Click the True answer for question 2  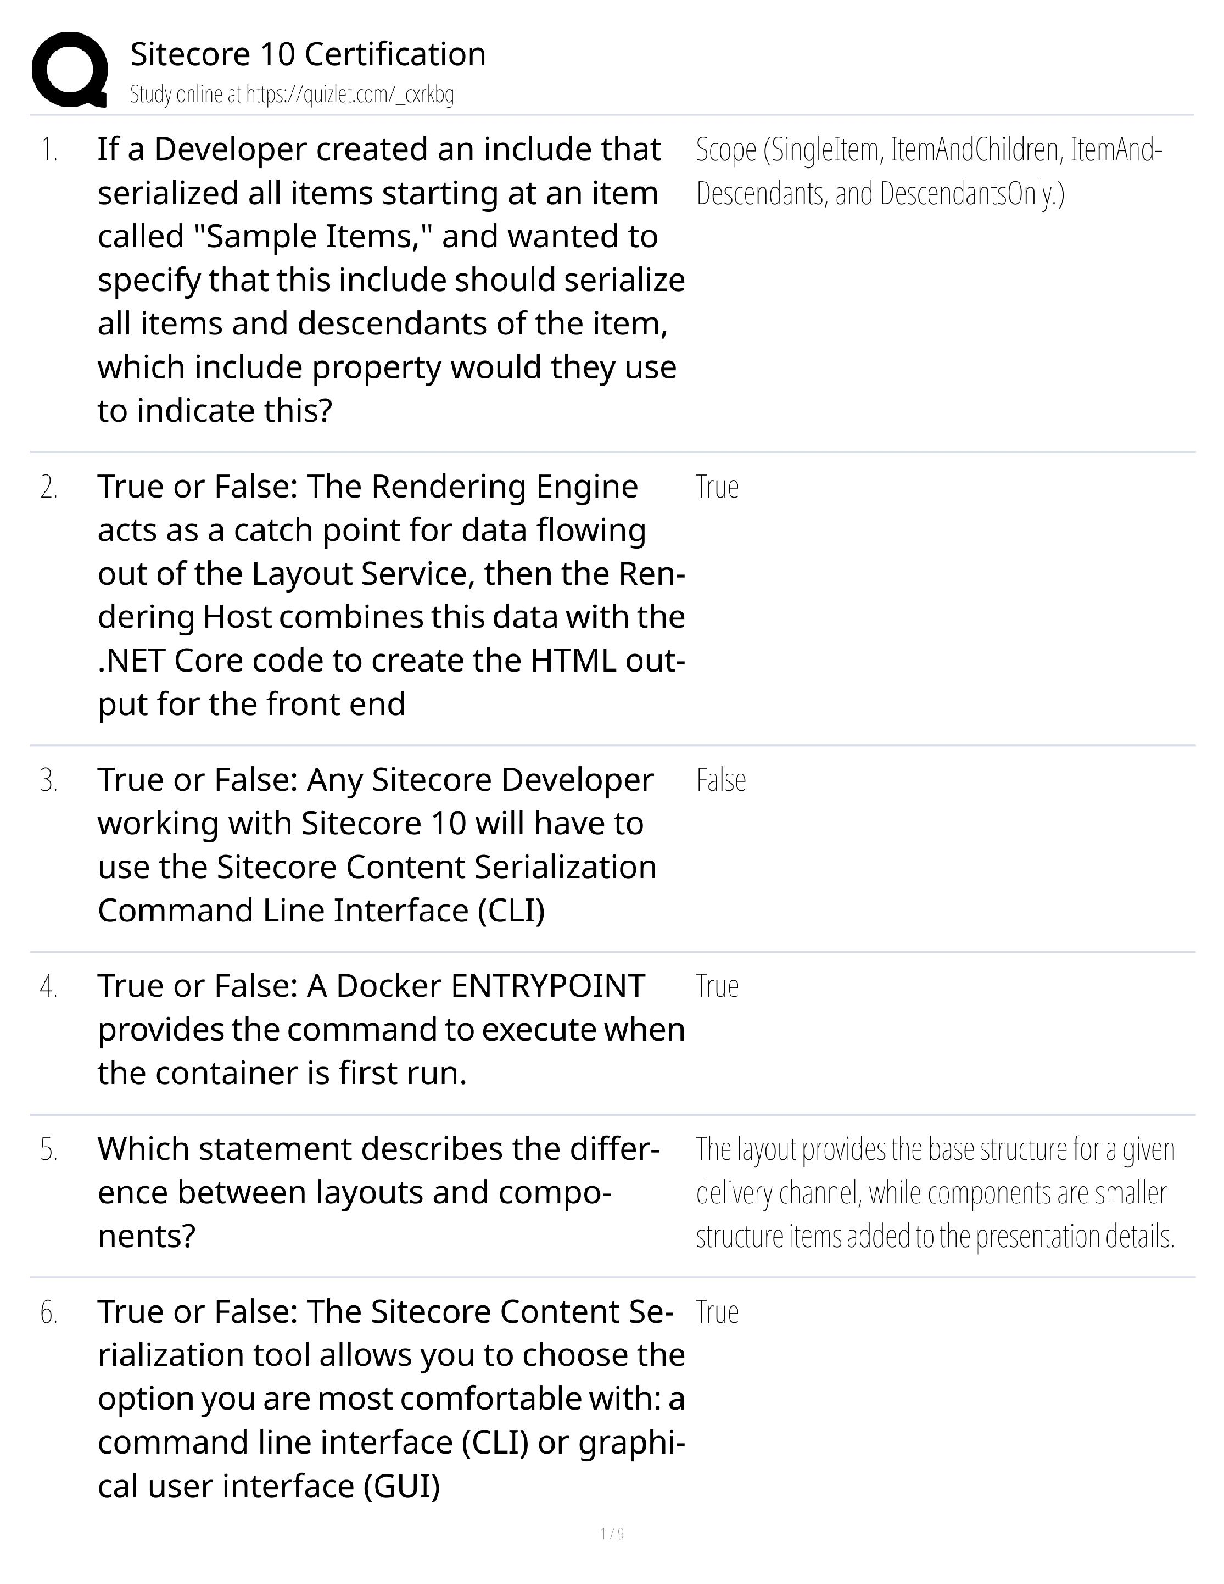[x=717, y=488]
